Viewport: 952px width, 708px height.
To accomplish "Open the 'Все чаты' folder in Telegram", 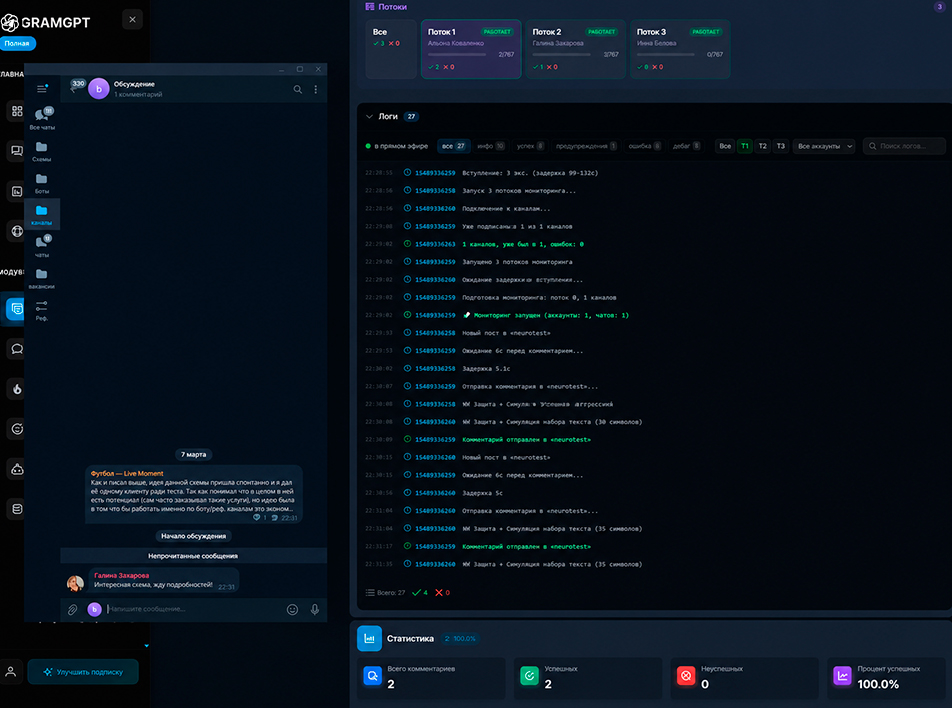I will (42, 118).
